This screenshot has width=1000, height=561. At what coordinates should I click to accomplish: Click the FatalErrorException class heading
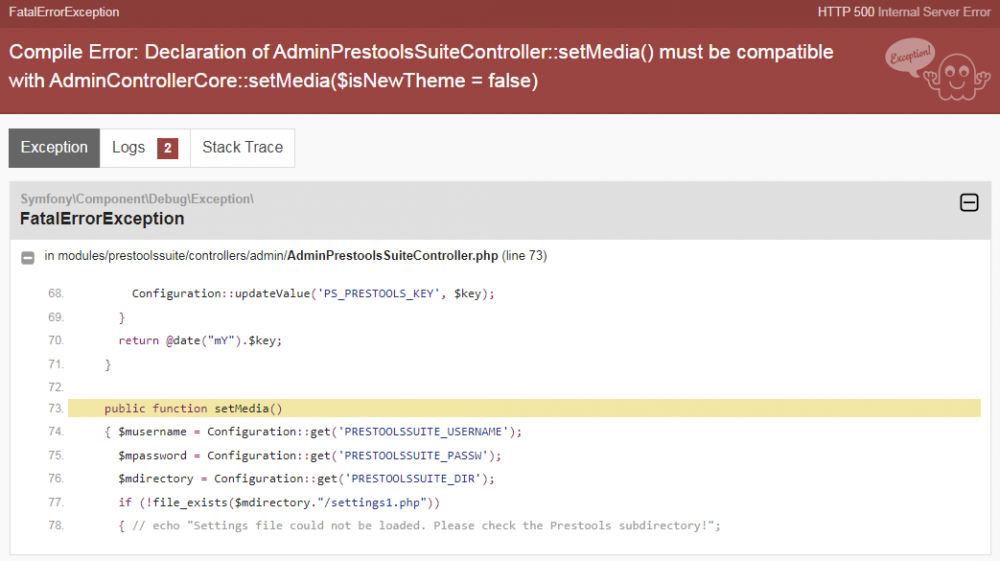(102, 218)
